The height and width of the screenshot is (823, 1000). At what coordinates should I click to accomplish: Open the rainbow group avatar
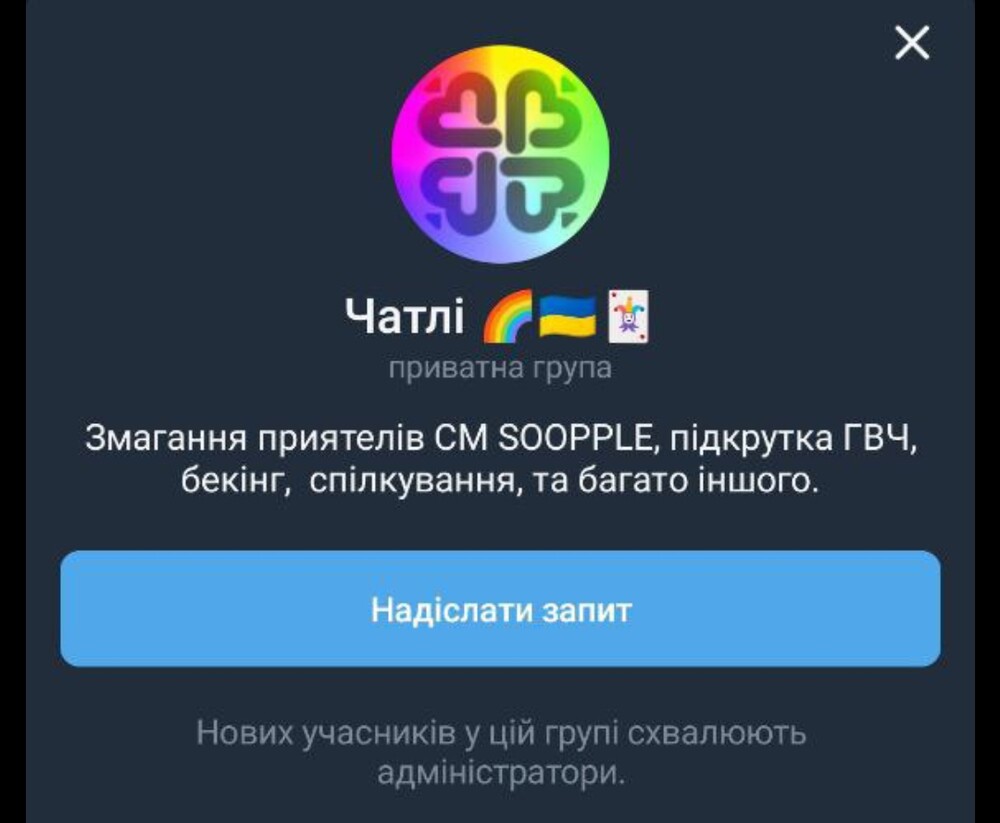pyautogui.click(x=501, y=154)
